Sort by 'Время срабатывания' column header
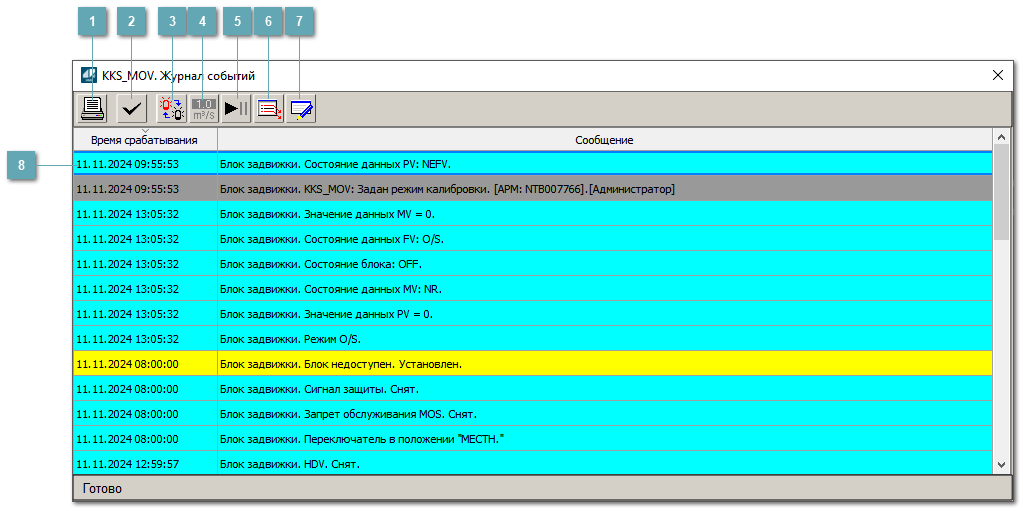Viewport: 1023px width, 511px height. pyautogui.click(x=144, y=141)
